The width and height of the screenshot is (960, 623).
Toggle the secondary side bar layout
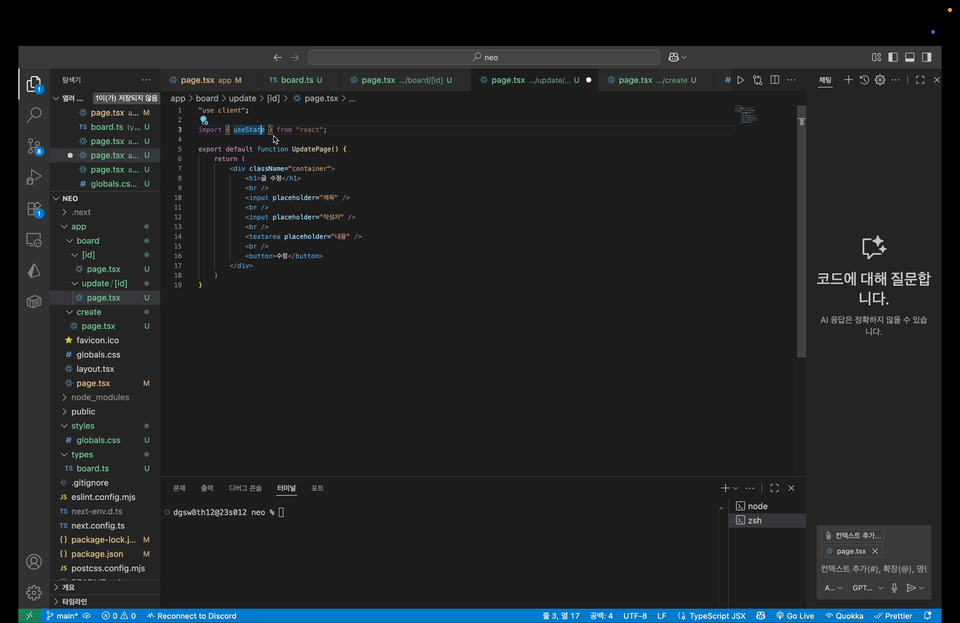pyautogui.click(x=927, y=57)
